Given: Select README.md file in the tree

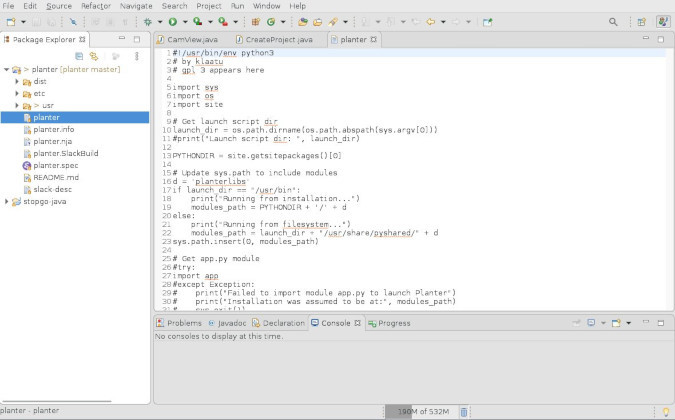Looking at the screenshot, I should [x=55, y=177].
